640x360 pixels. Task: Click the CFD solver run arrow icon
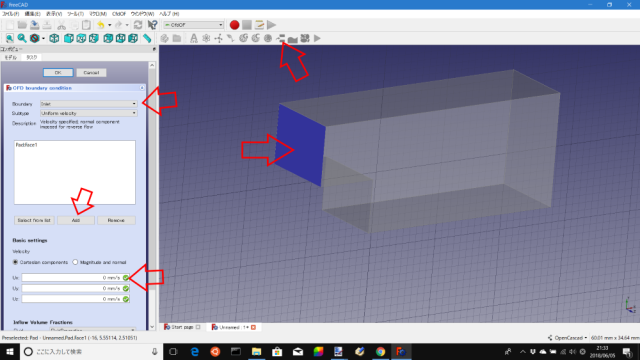pos(318,38)
